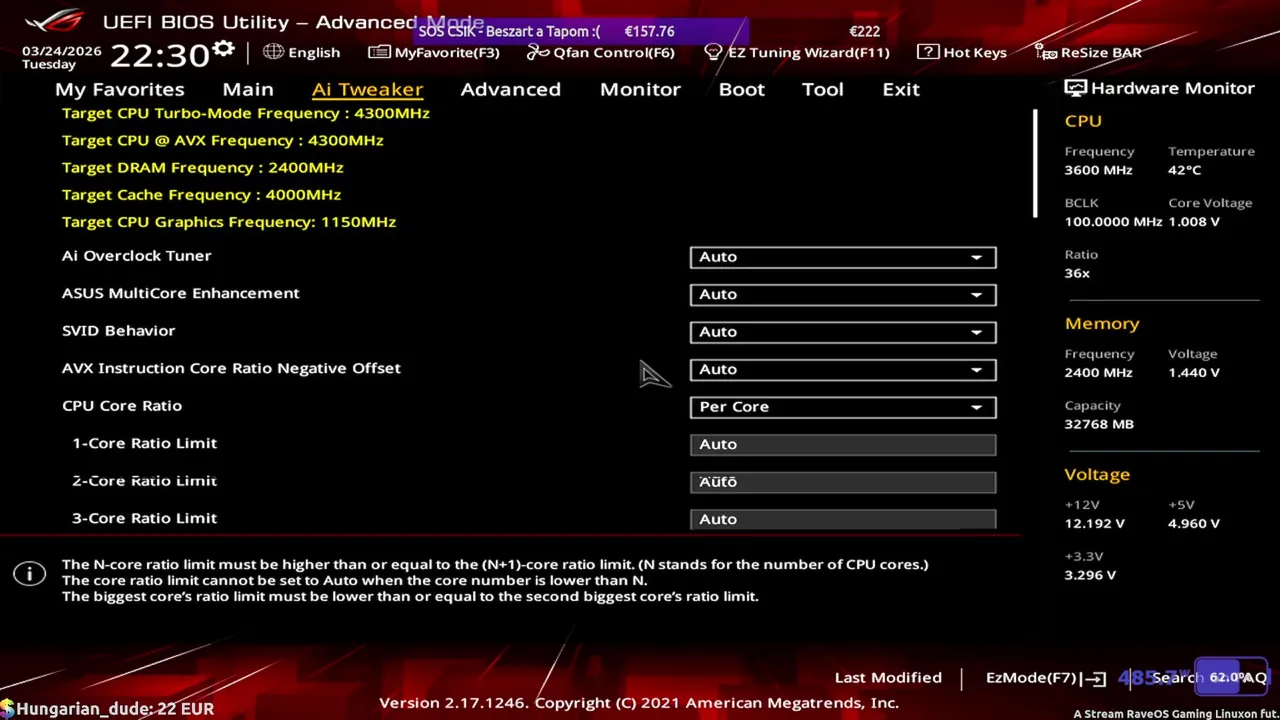This screenshot has height=720, width=1280.
Task: Click the globe language icon
Action: (x=273, y=52)
